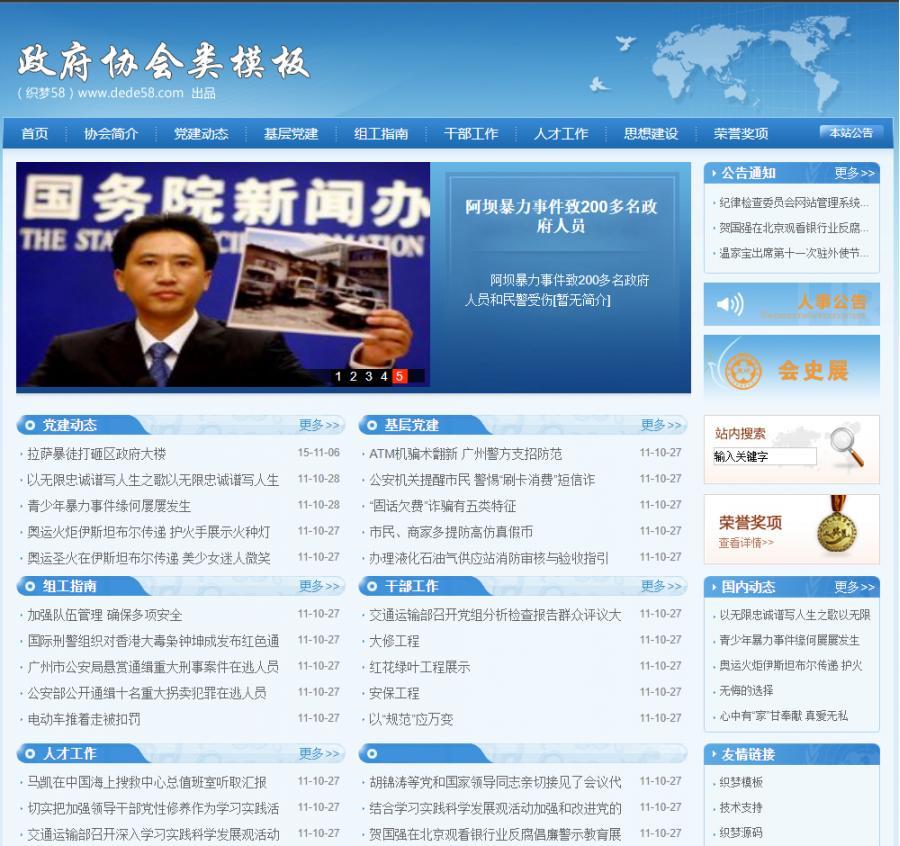Click the speaker icon on 人事公告 banner
The image size is (900, 846).
(x=731, y=304)
